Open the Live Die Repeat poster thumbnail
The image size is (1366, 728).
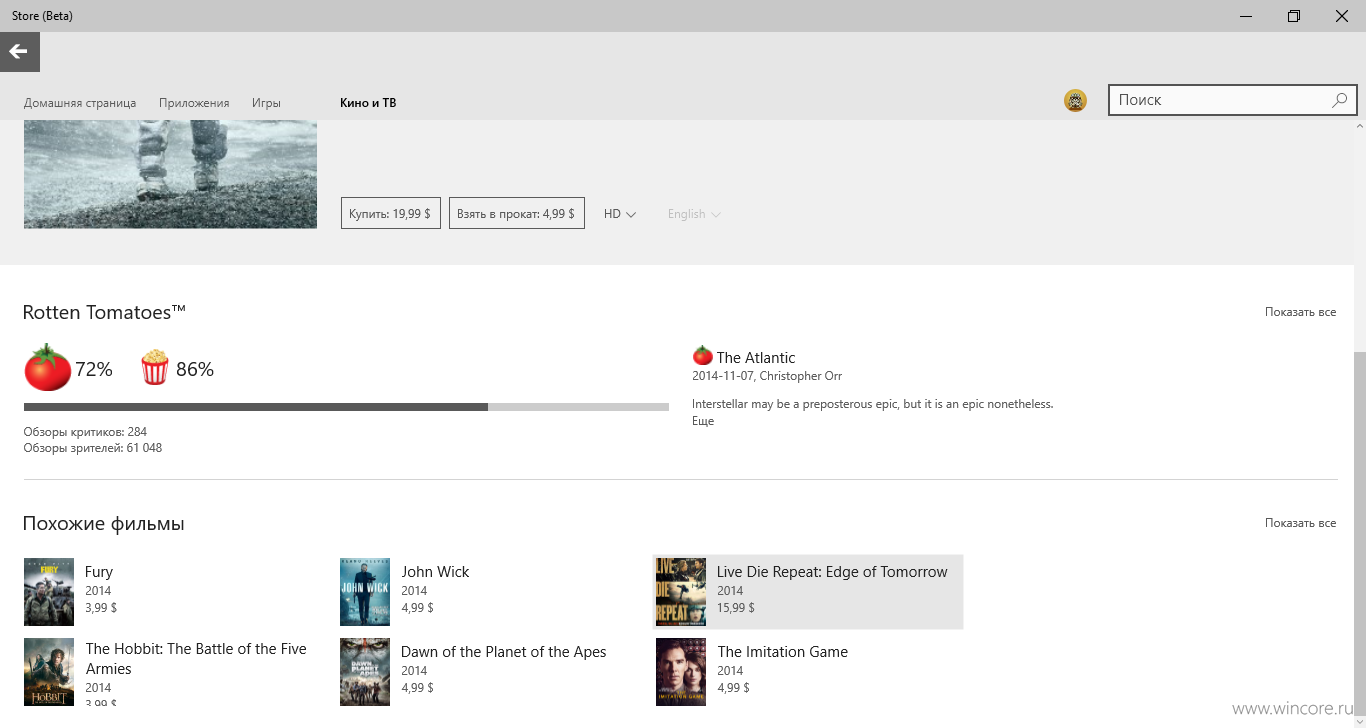coord(681,592)
